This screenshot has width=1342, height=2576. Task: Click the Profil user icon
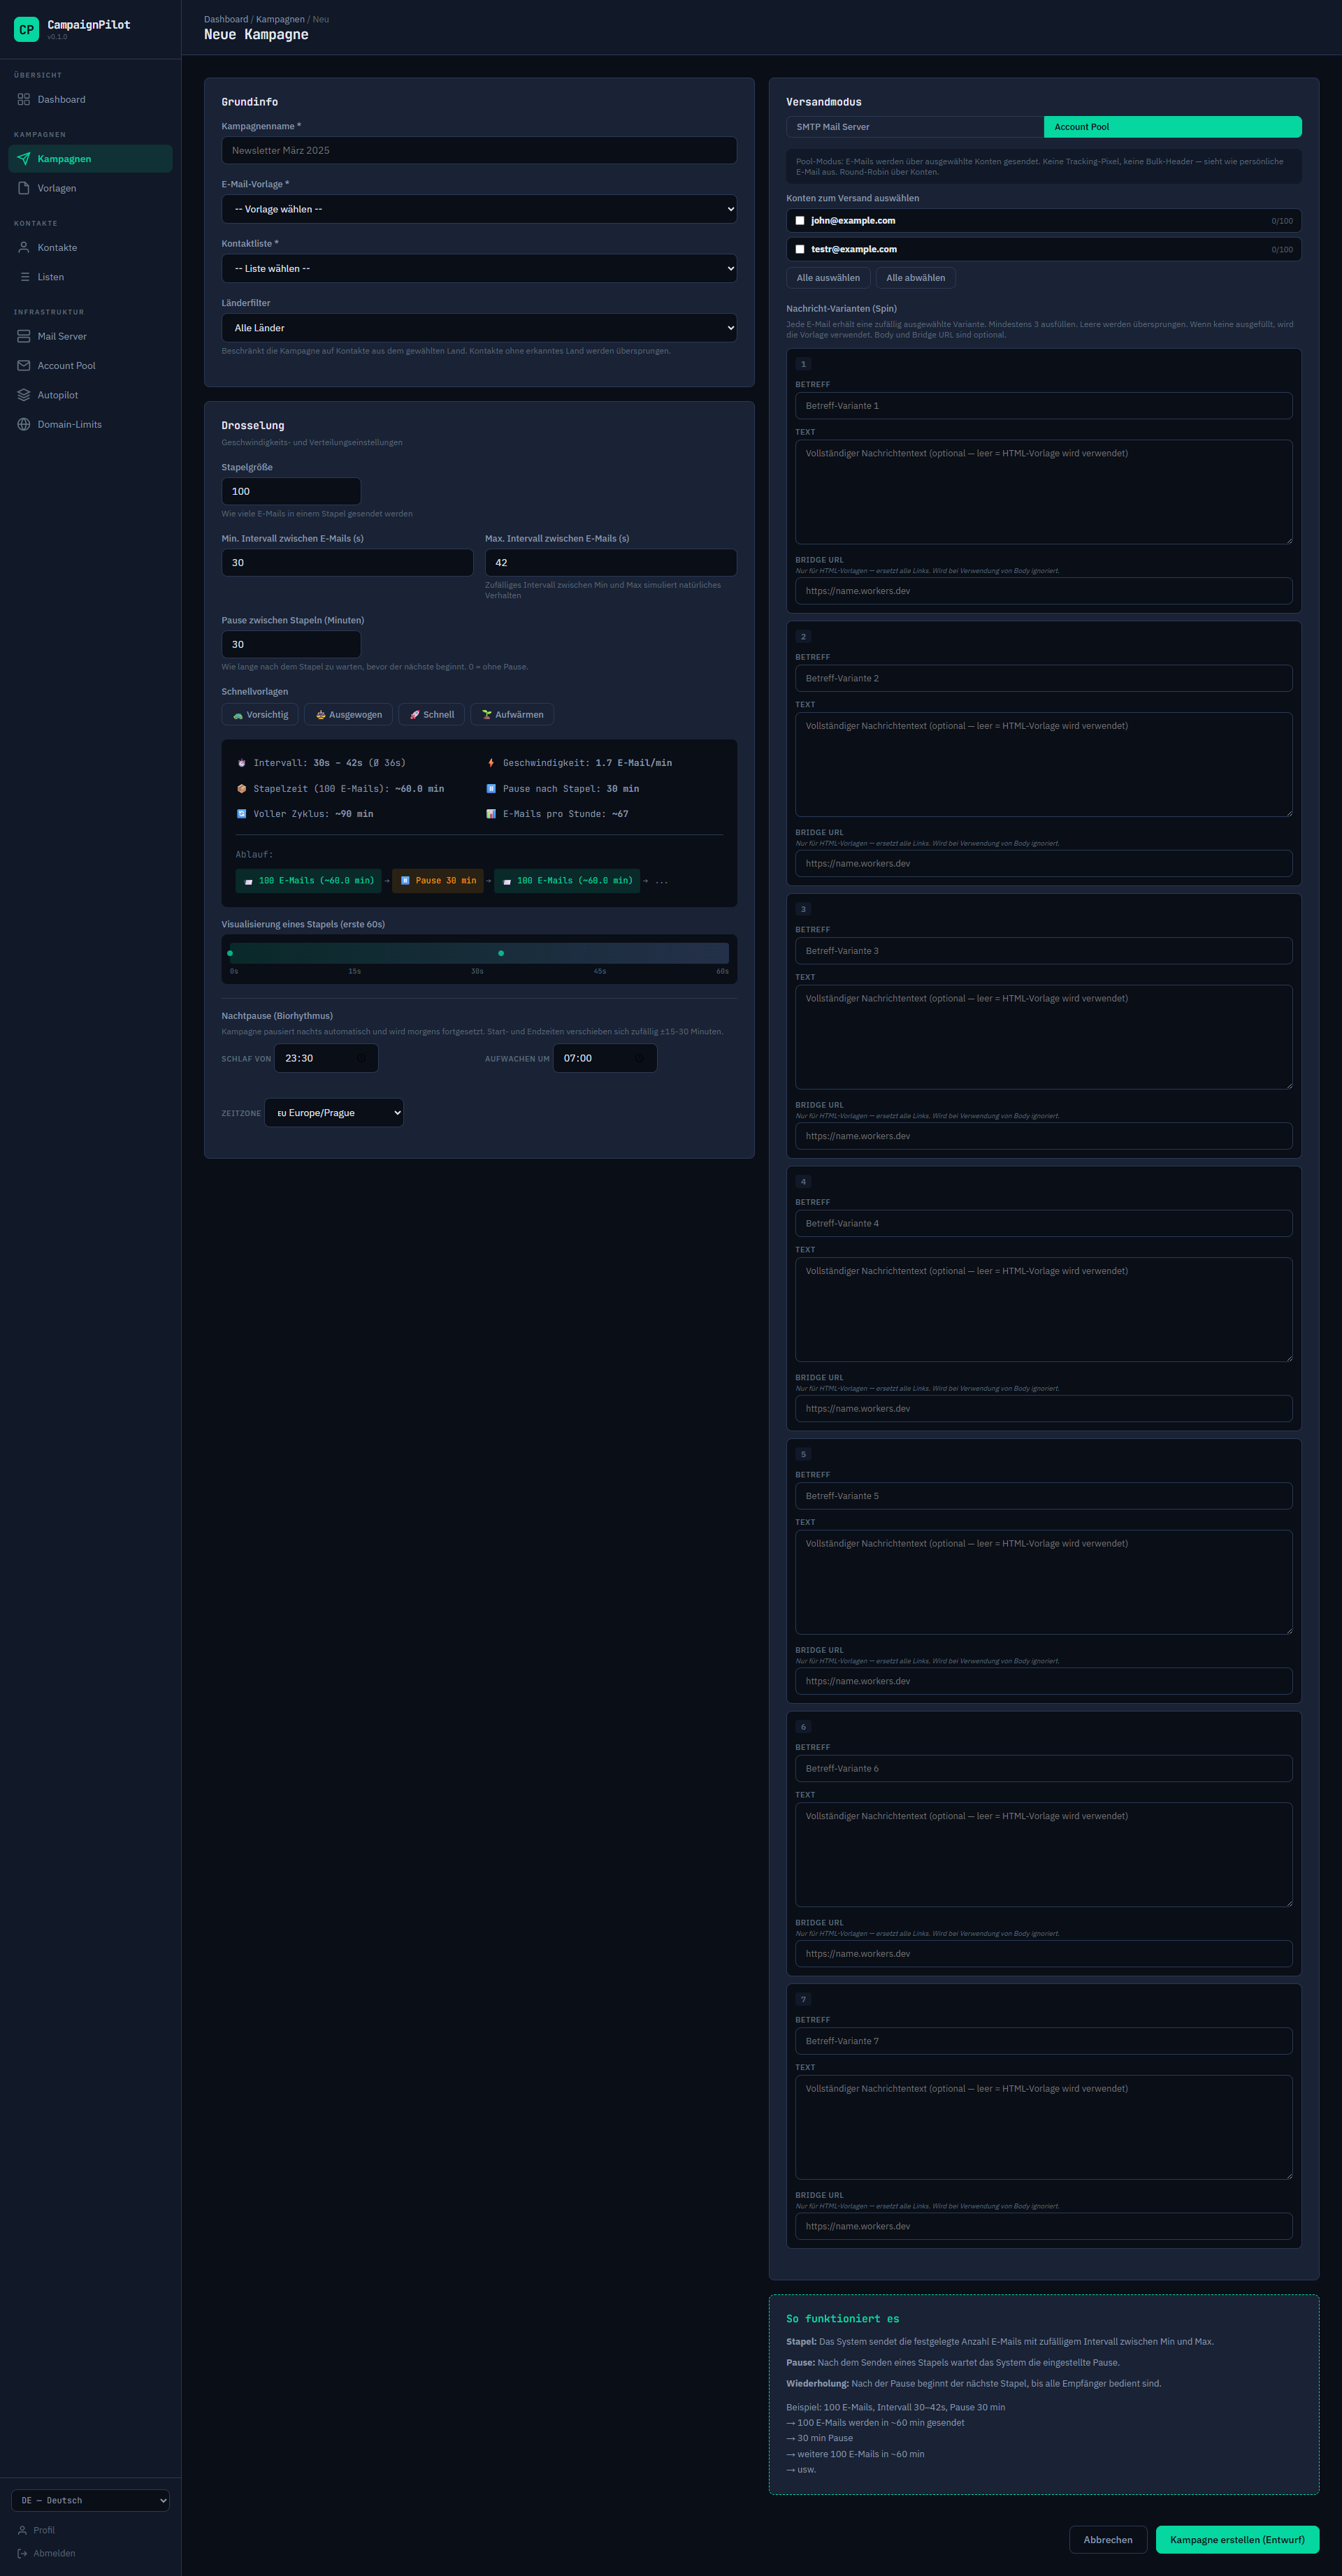pos(22,2529)
